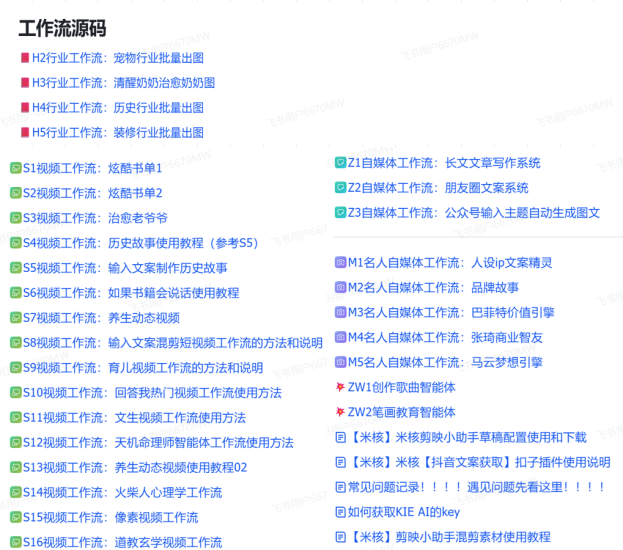Click the green icon beside S3视频工作流

[x=15, y=218]
